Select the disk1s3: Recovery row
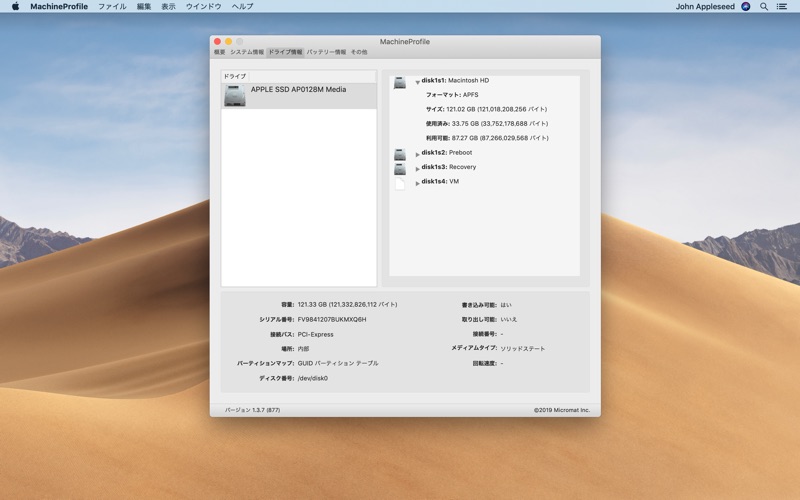800x500 pixels. [x=448, y=167]
